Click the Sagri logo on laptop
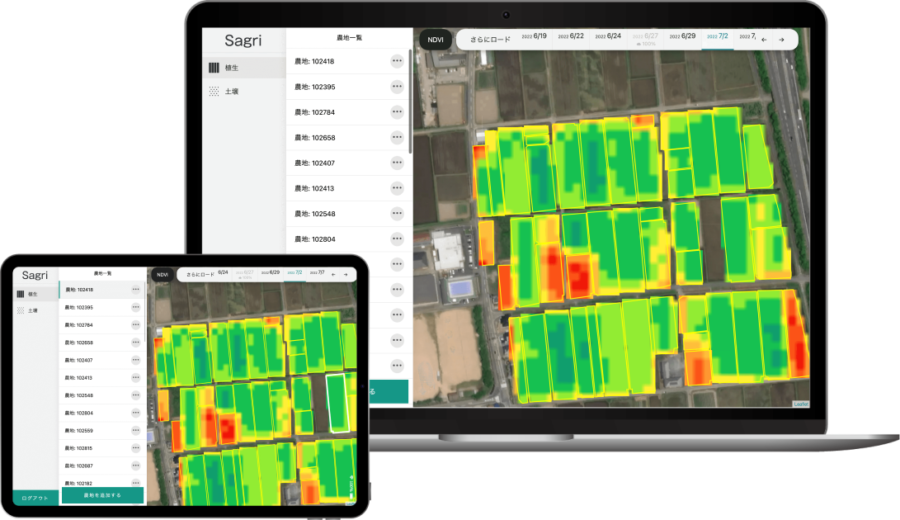 click(243, 41)
